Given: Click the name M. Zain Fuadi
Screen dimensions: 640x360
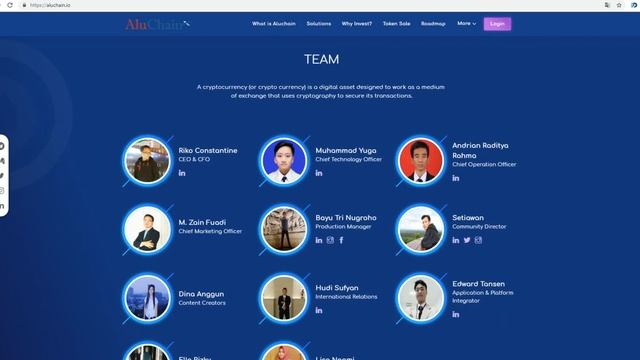Looking at the screenshot, I should point(202,222).
